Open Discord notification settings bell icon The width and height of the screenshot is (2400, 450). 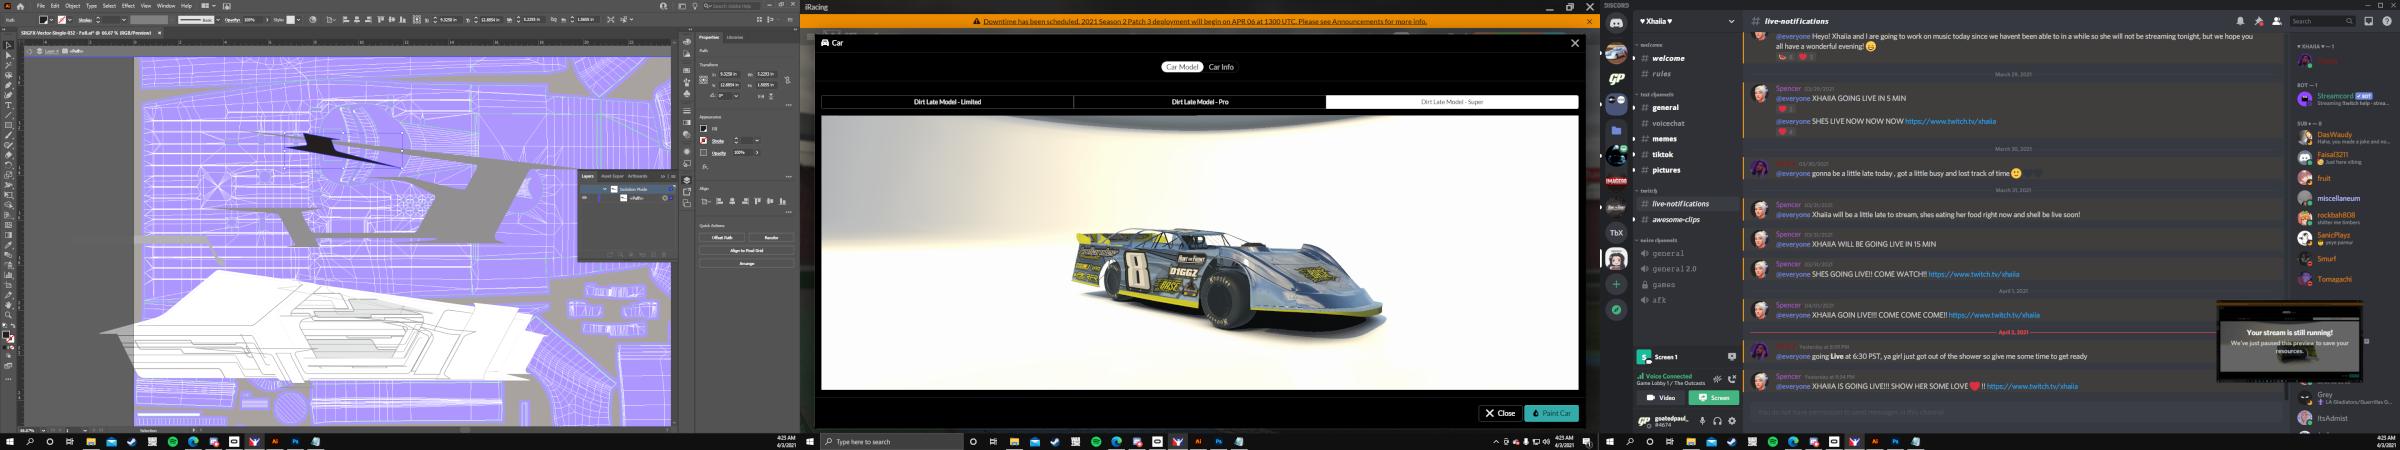click(x=2240, y=21)
